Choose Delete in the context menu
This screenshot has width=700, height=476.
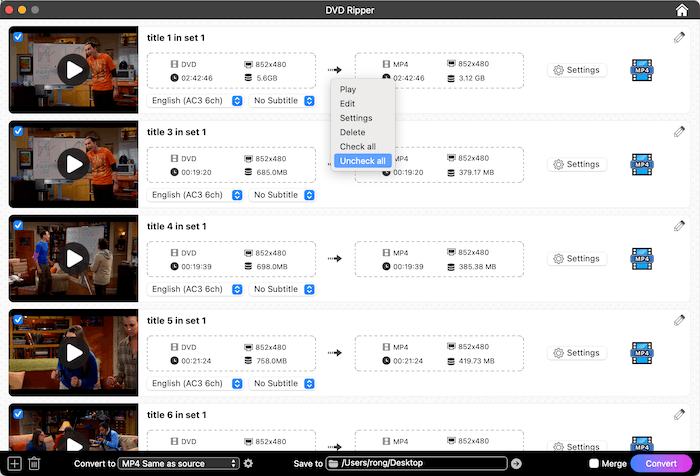point(353,132)
